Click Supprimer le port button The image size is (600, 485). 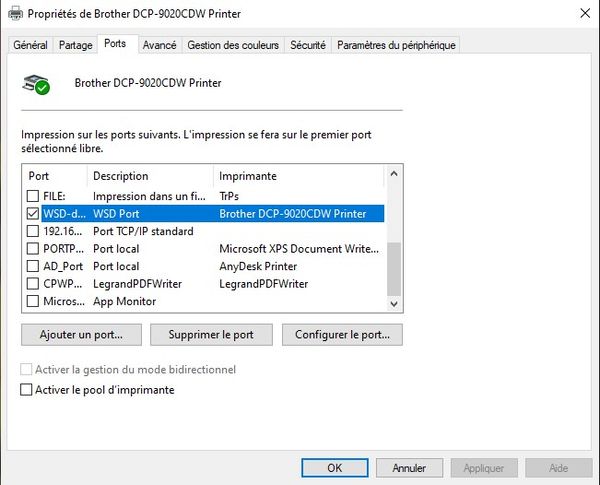[211, 335]
